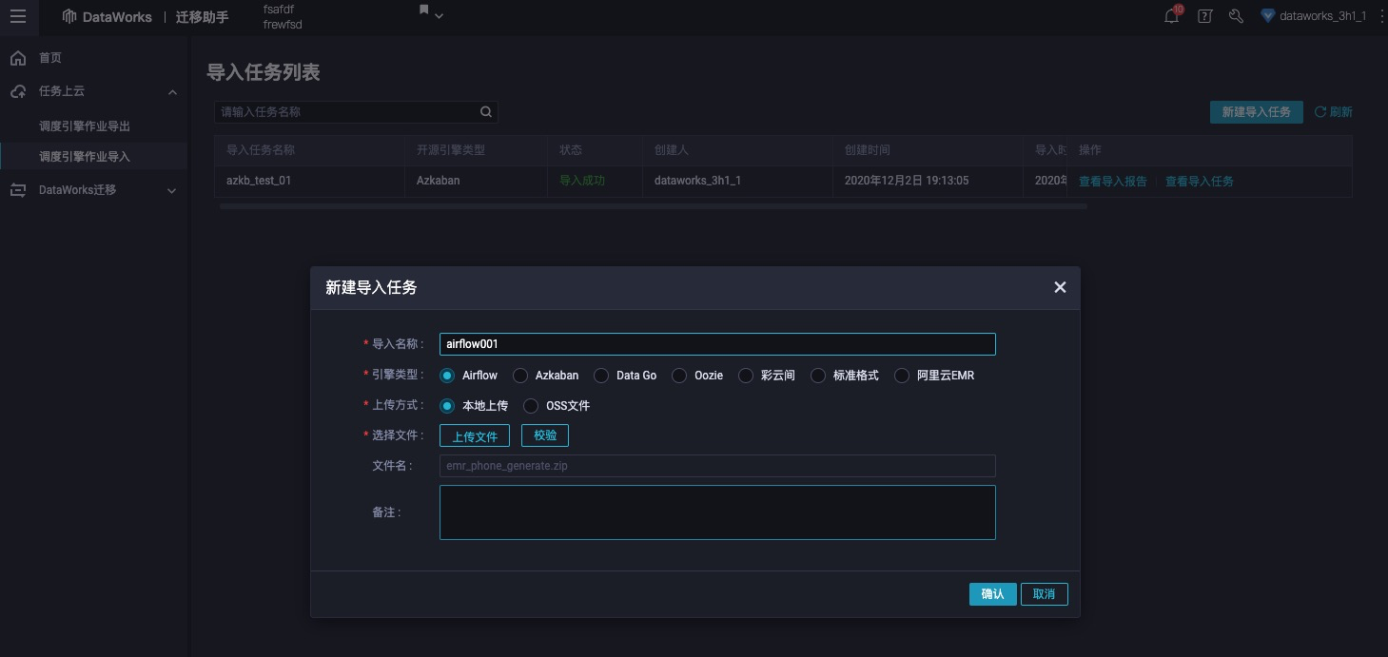Click the cloud upload icon for 任务上云
The height and width of the screenshot is (657, 1388).
coord(18,91)
